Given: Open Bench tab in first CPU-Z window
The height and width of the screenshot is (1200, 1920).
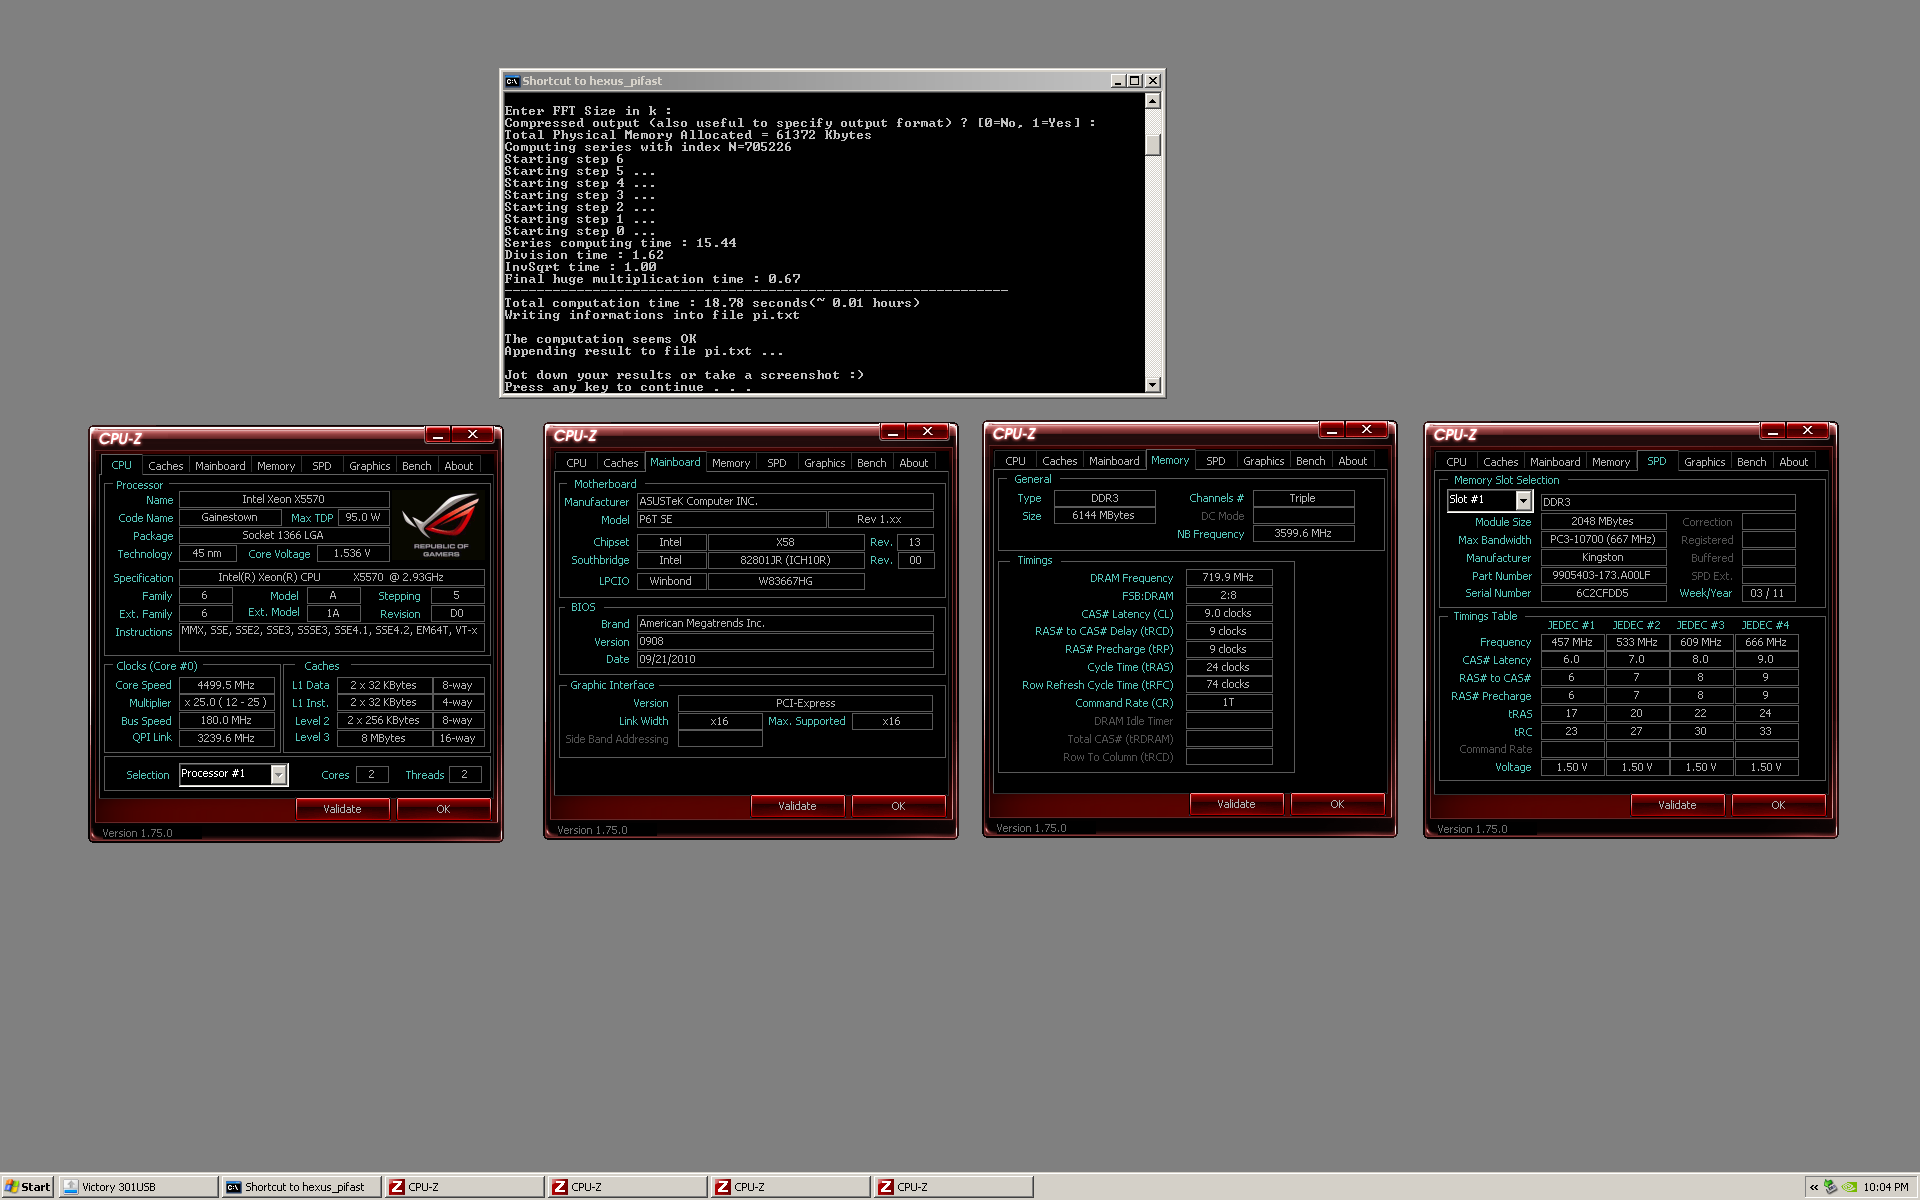Looking at the screenshot, I should point(417,466).
